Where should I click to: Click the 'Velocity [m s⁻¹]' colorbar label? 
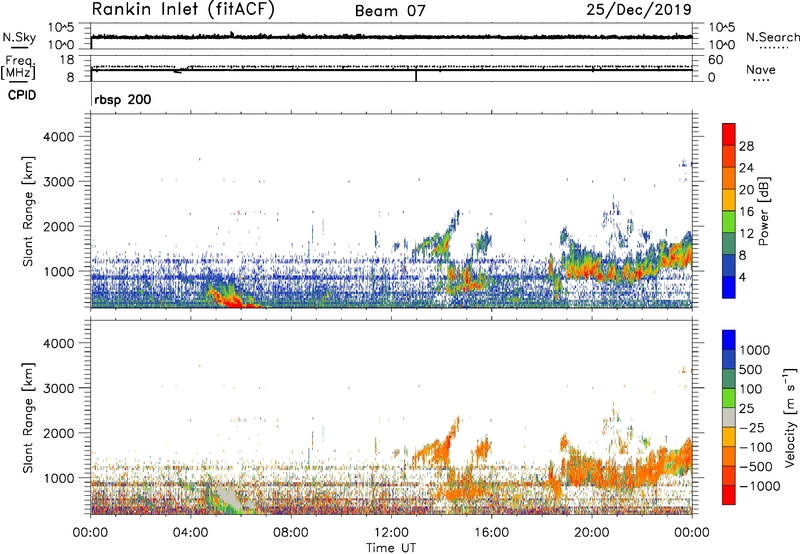790,417
